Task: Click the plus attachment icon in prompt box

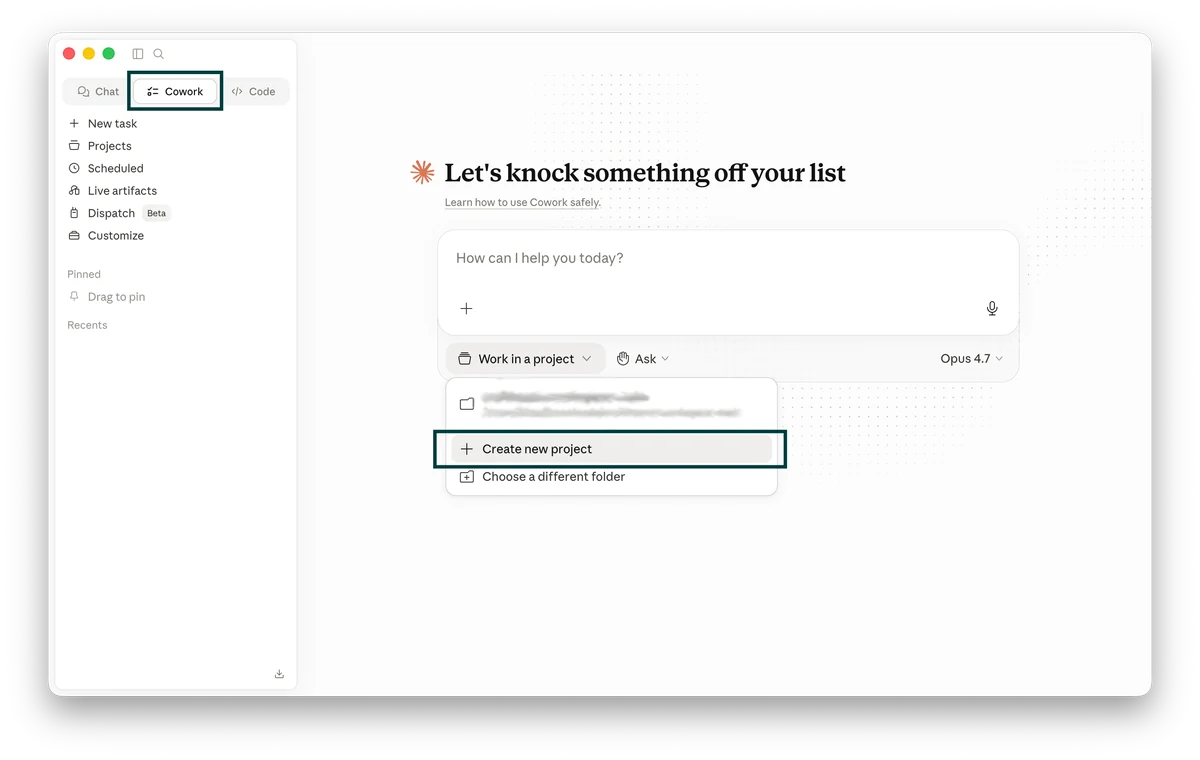Action: (466, 308)
